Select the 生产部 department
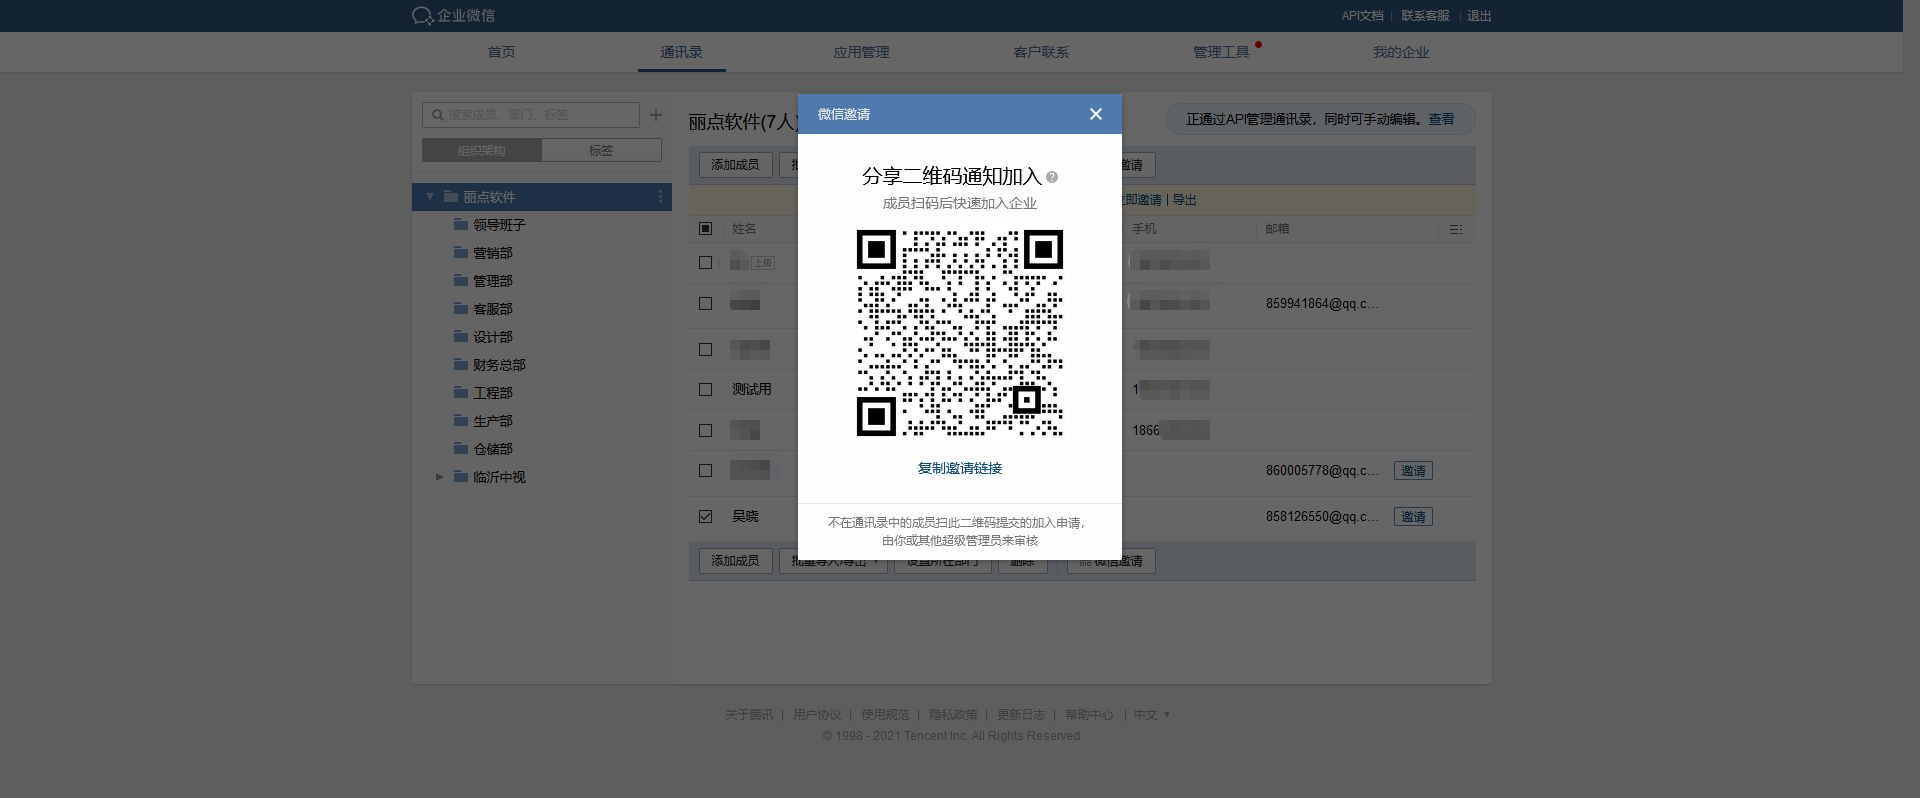Image resolution: width=1920 pixels, height=798 pixels. (493, 421)
